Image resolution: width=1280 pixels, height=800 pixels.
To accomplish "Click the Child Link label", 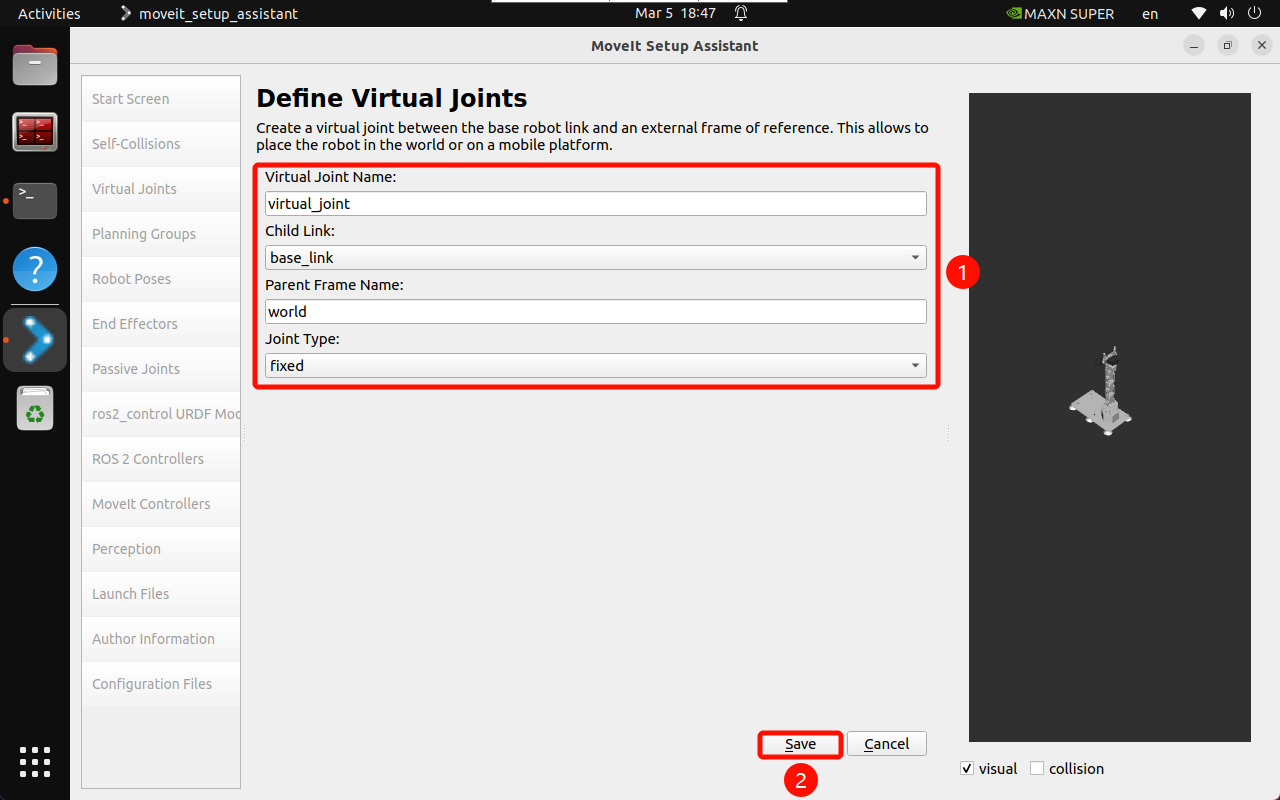I will (x=300, y=231).
